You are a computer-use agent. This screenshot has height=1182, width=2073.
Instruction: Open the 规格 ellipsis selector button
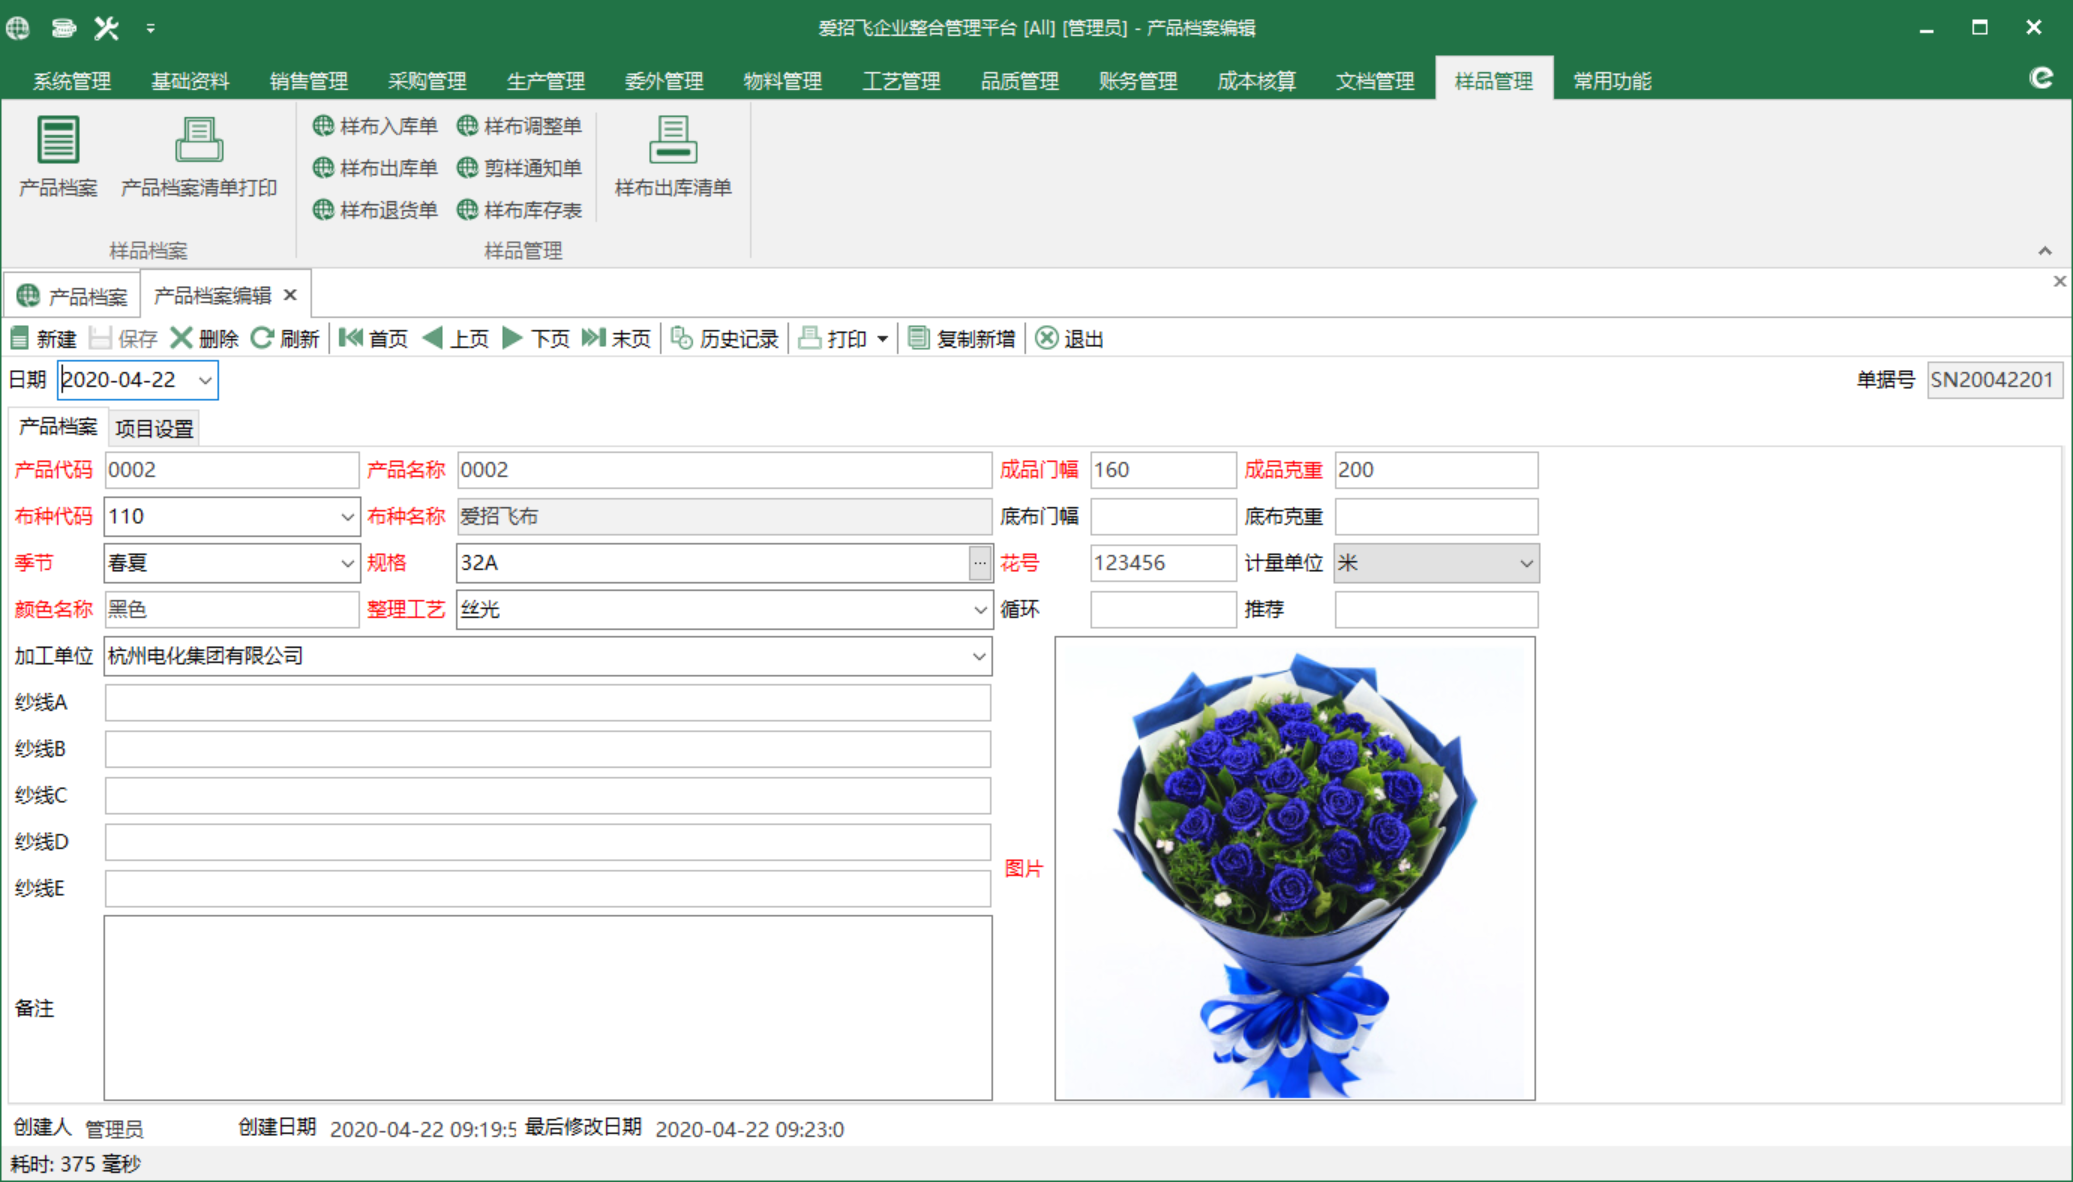[980, 563]
